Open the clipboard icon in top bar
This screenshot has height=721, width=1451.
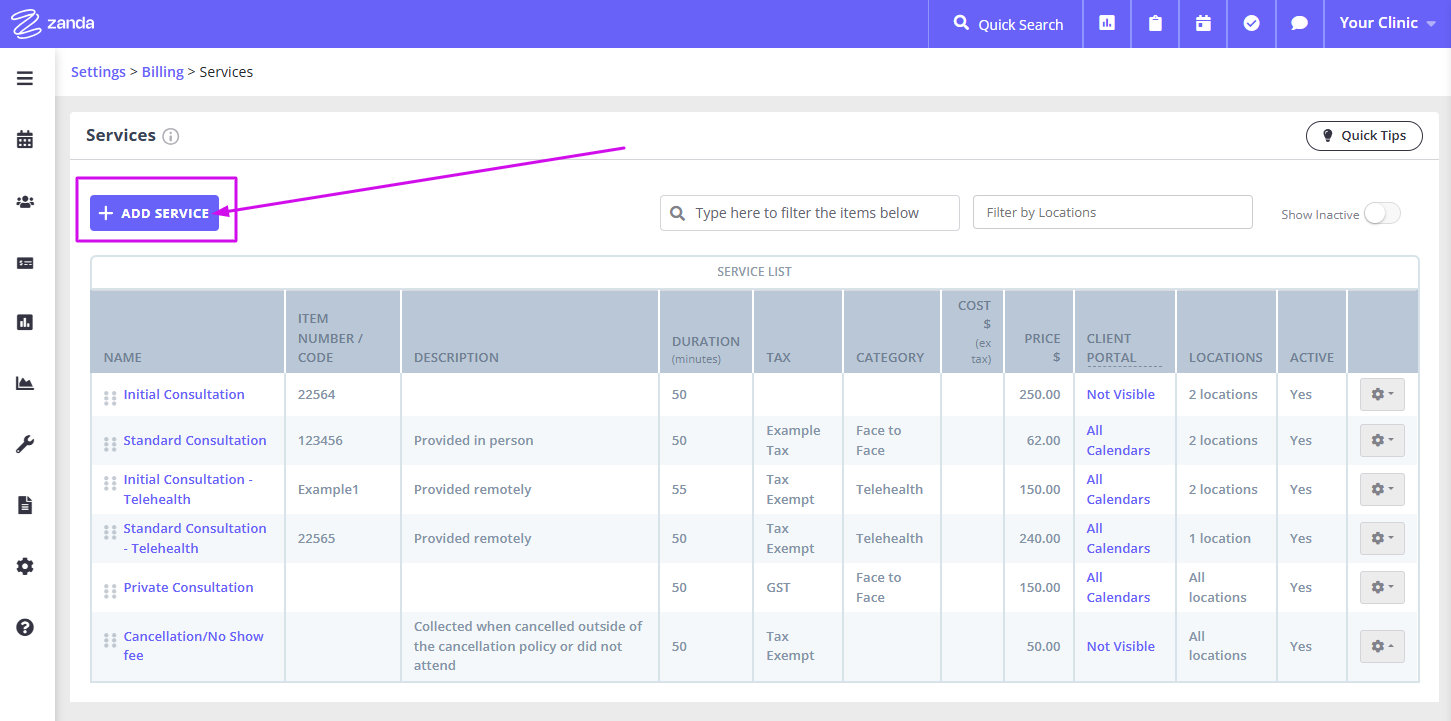pos(1155,24)
